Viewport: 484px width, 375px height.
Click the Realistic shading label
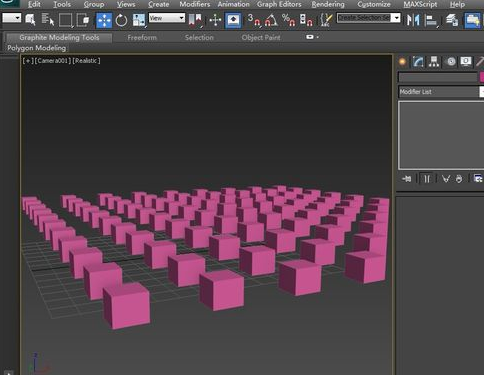click(x=86, y=61)
